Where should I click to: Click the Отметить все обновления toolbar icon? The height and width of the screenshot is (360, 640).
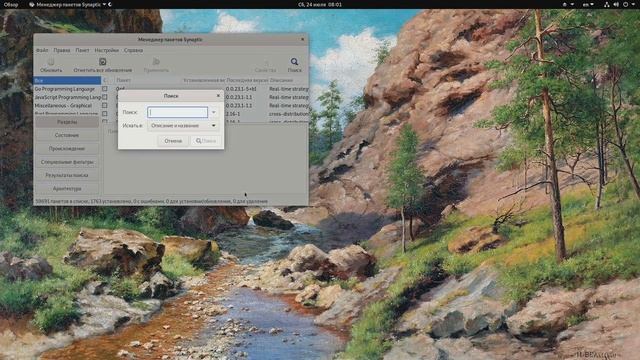point(102,62)
